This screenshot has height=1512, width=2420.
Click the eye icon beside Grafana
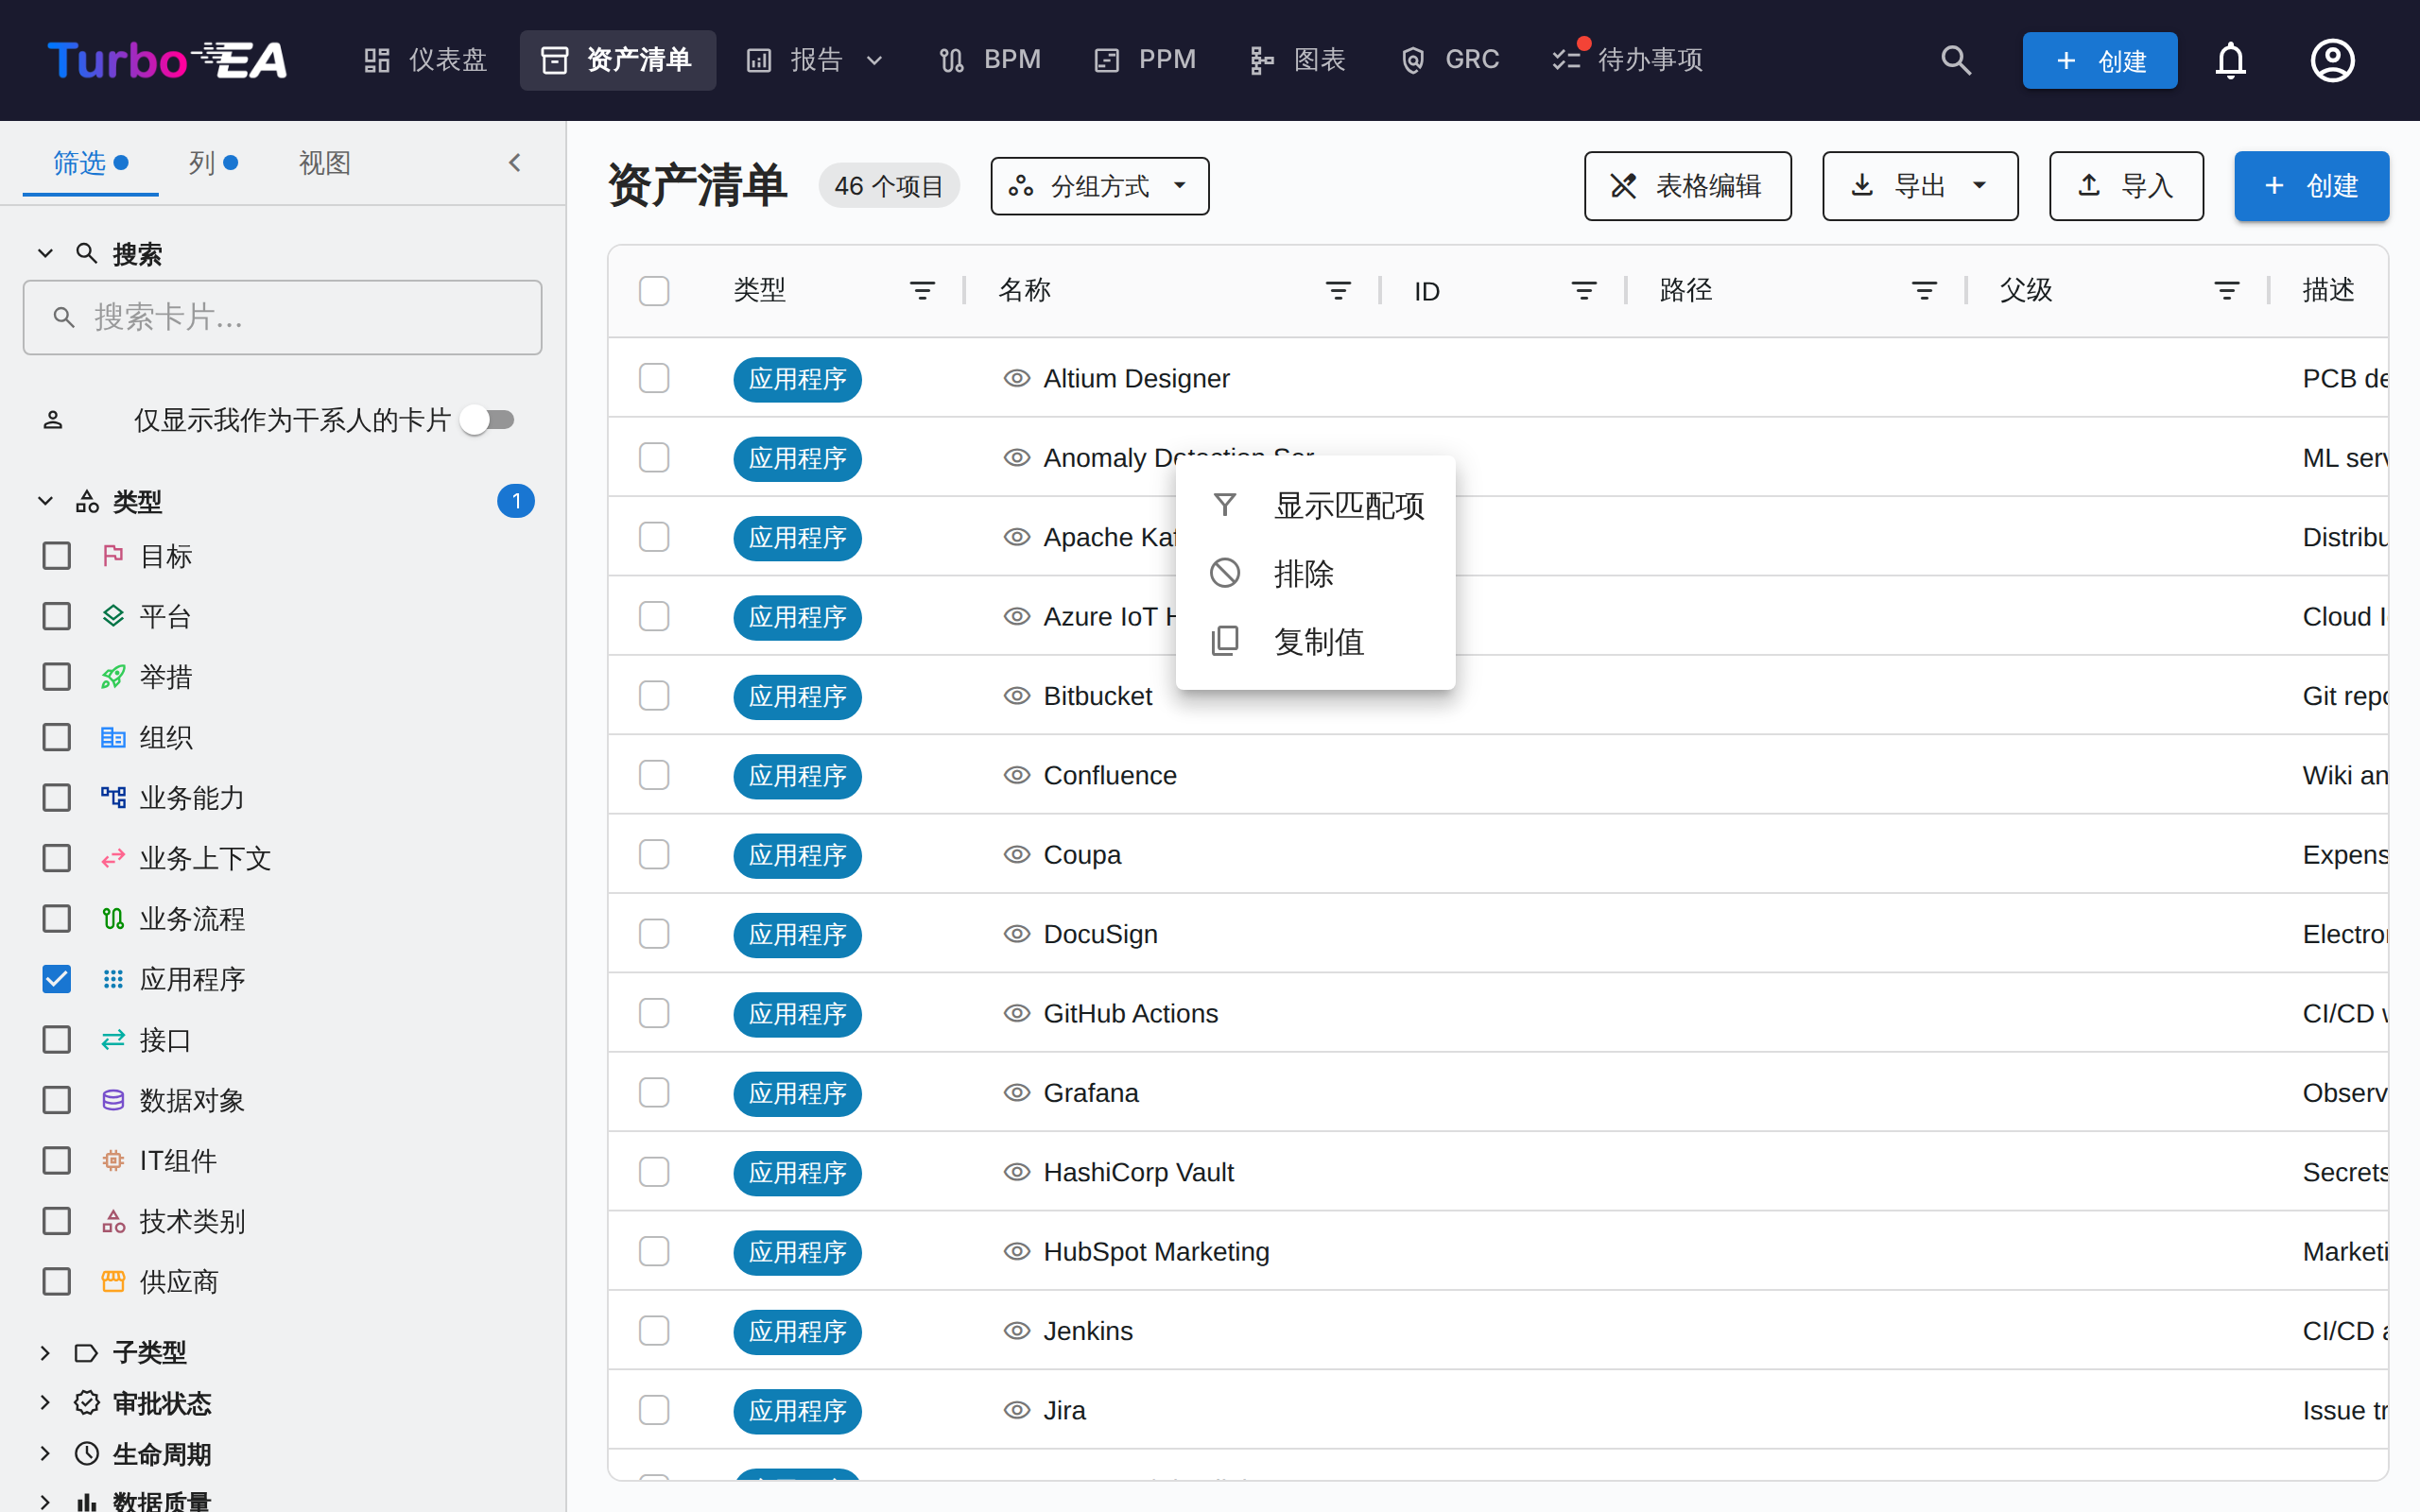point(1017,1093)
